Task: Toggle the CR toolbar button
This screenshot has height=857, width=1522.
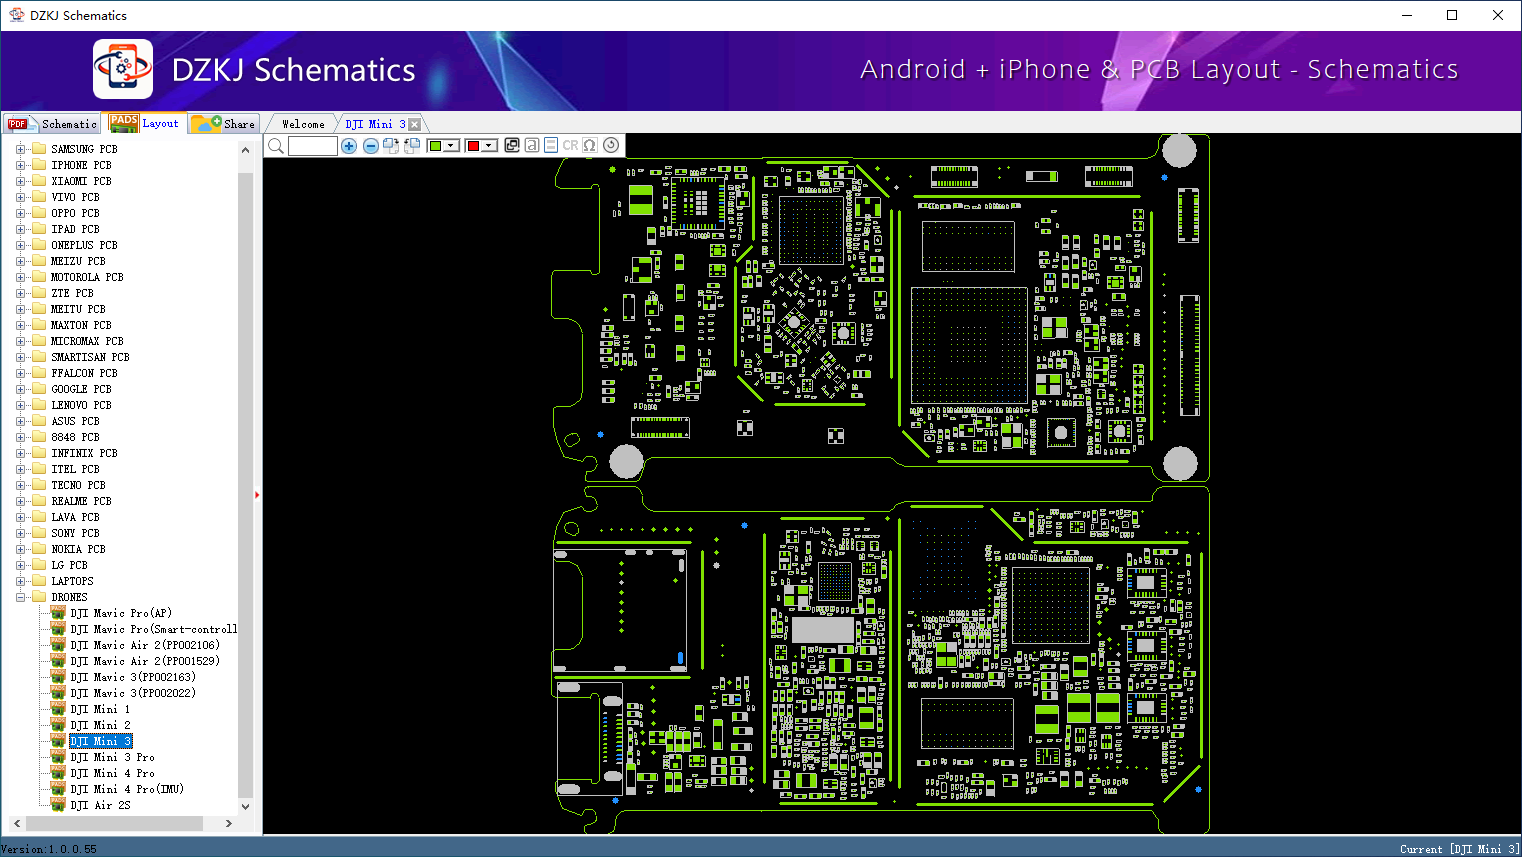Action: [x=570, y=145]
